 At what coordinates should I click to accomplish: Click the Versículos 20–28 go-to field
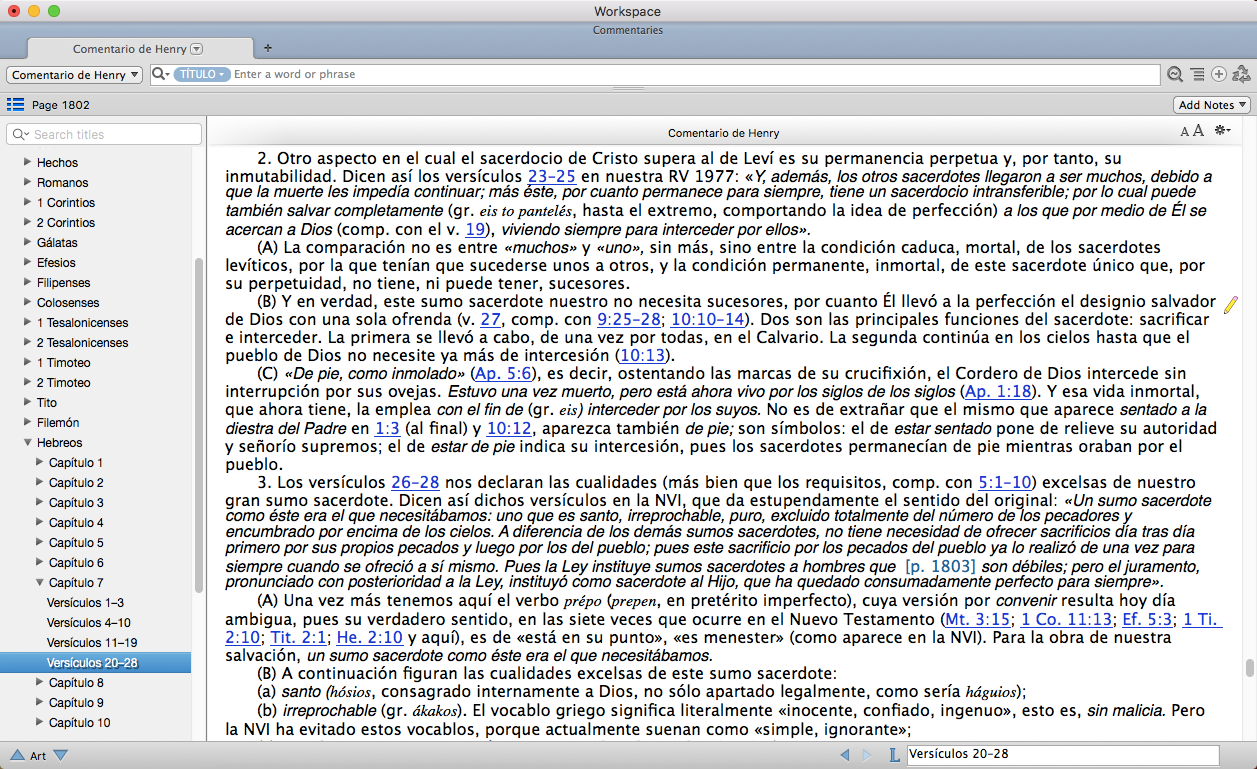(1062, 755)
